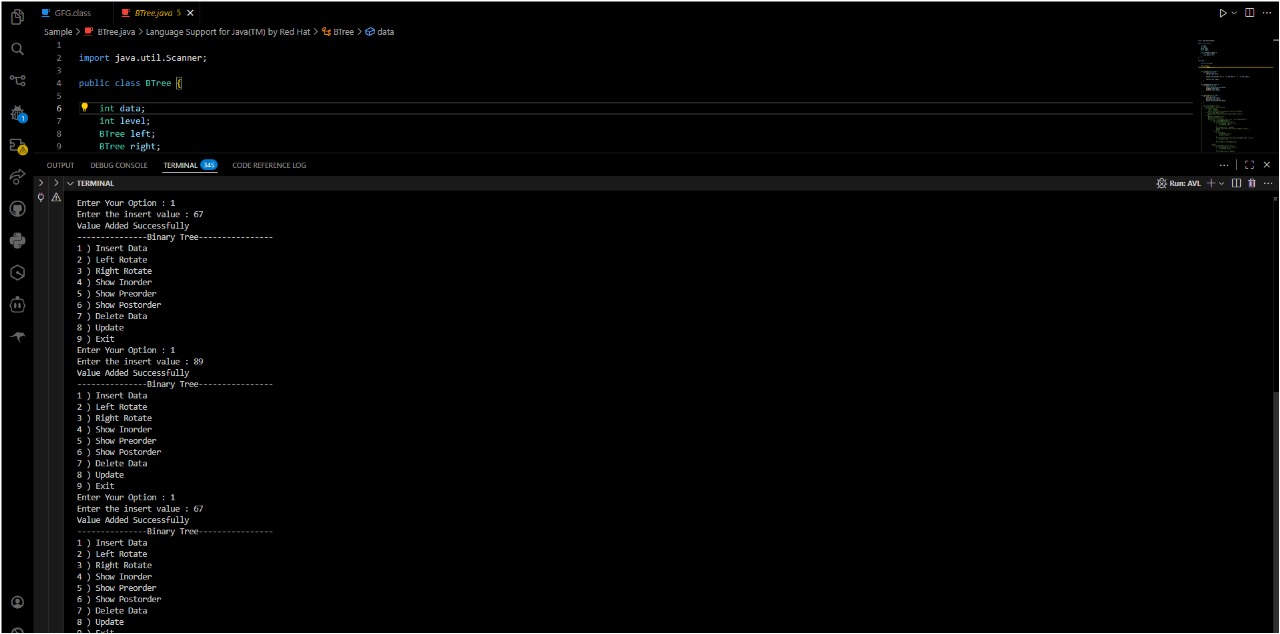This screenshot has width=1280, height=634.
Task: Switch to the DEBUG CONSOLE panel tab
Action: click(119, 165)
